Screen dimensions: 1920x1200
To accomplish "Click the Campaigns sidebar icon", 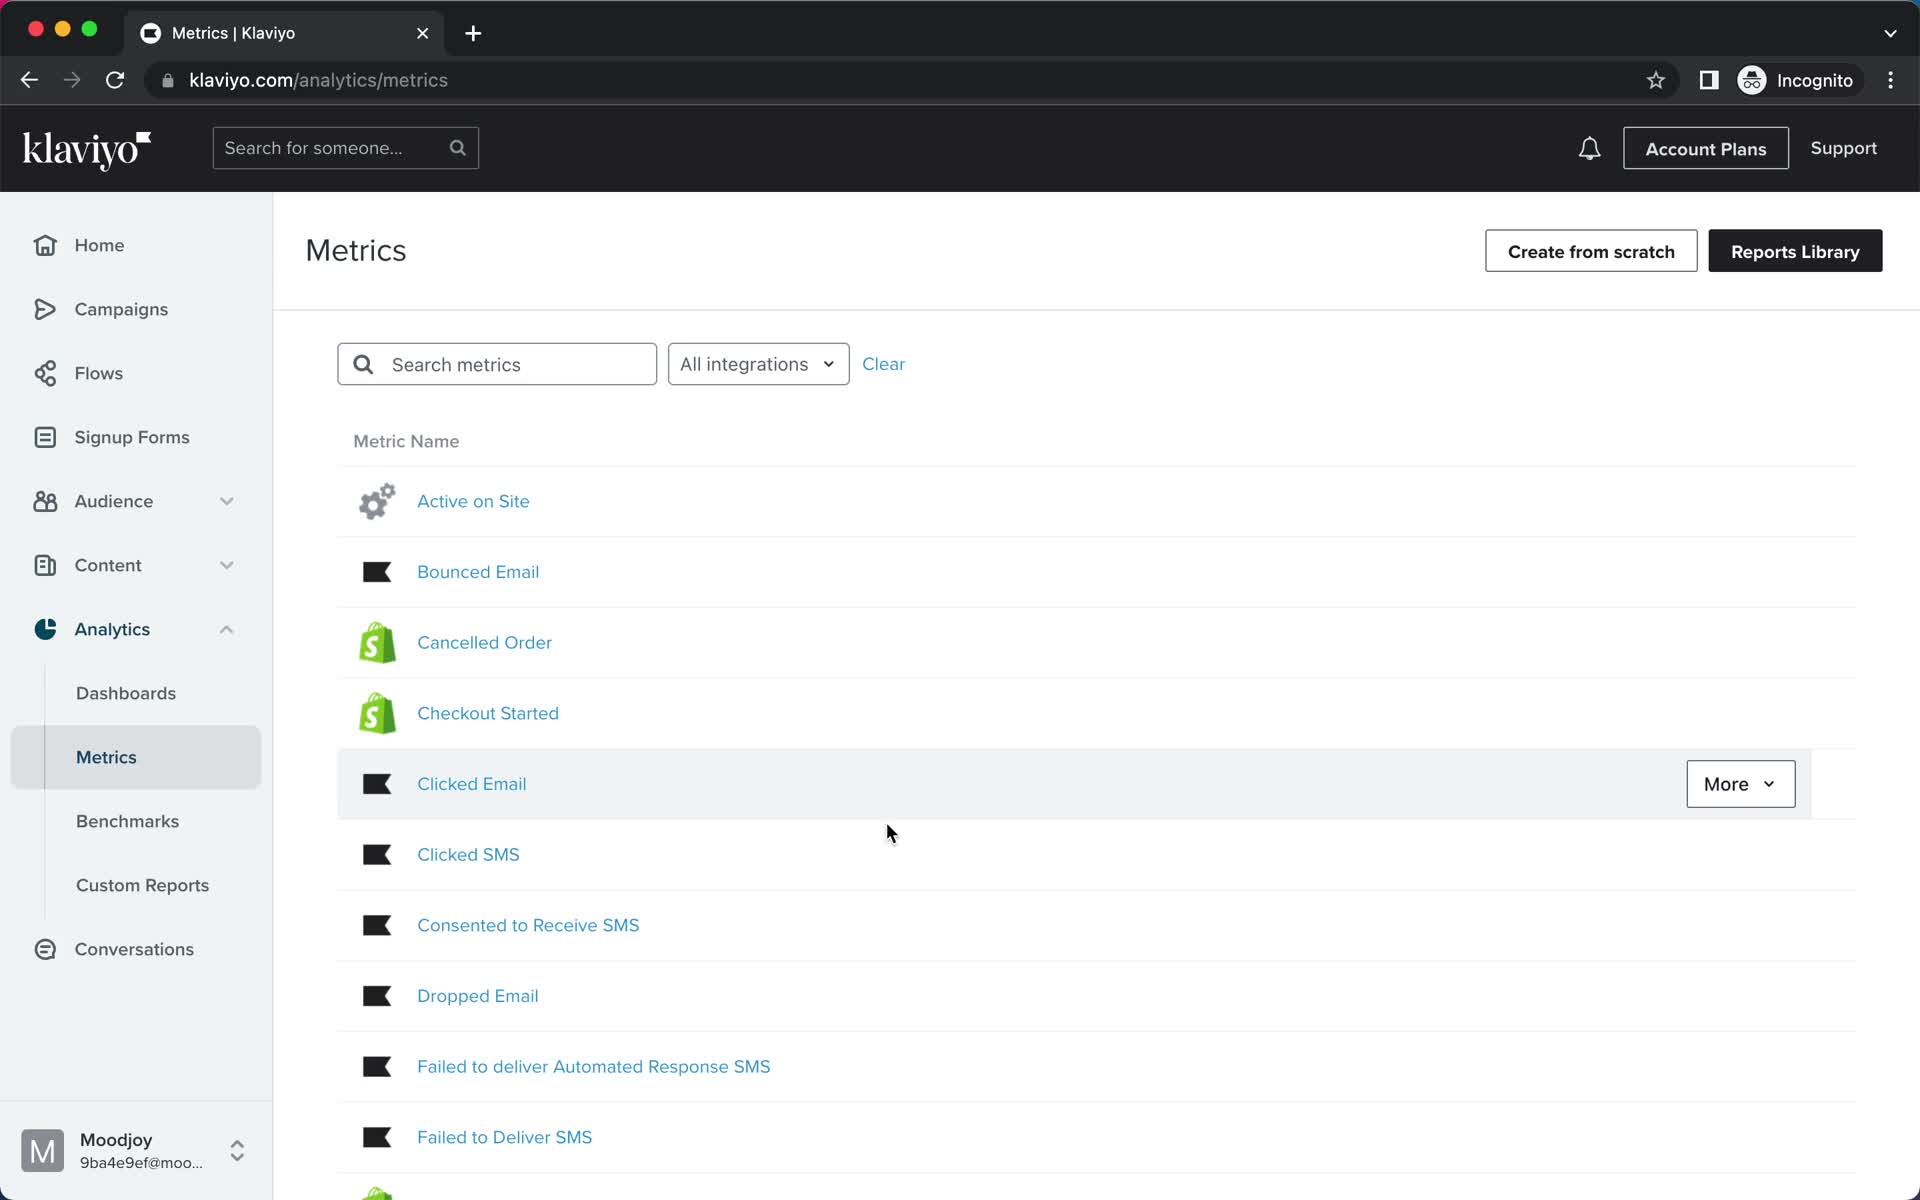I will tap(43, 308).
